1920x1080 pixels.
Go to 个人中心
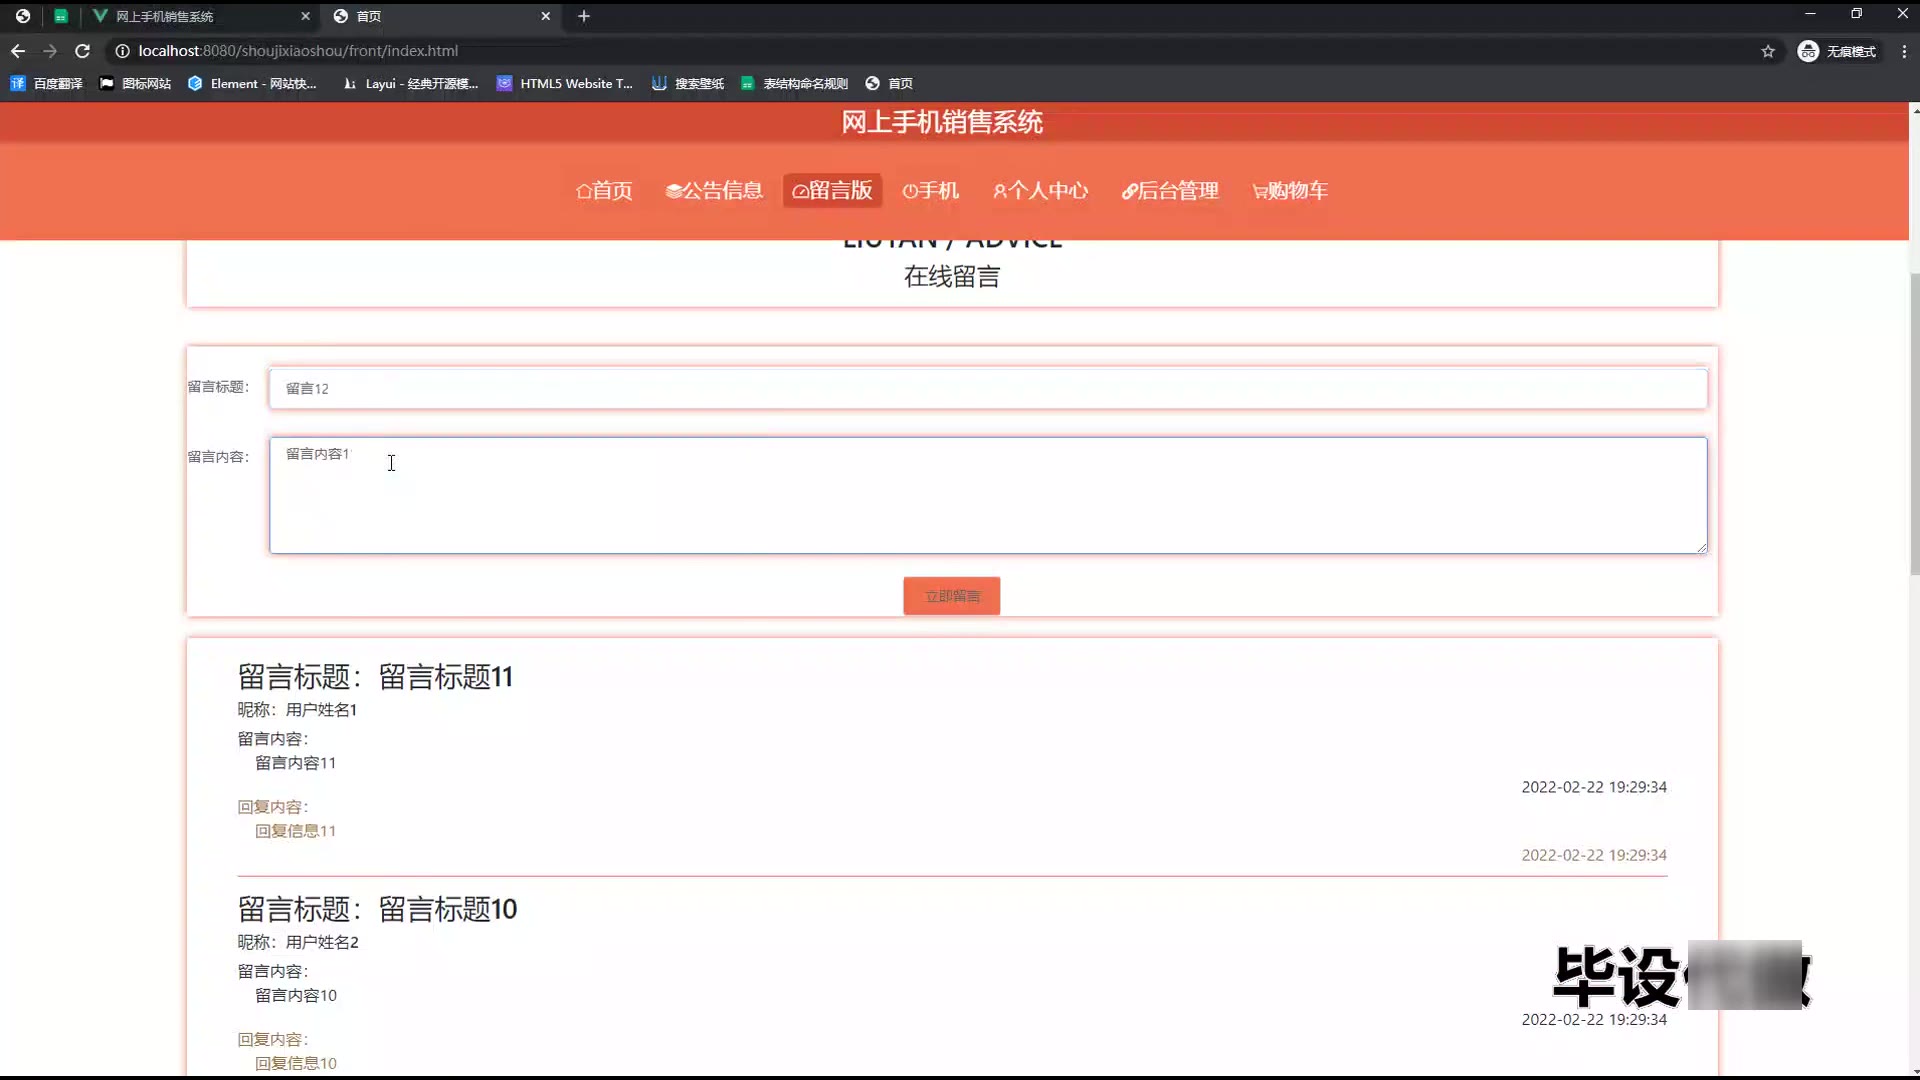(x=1040, y=191)
